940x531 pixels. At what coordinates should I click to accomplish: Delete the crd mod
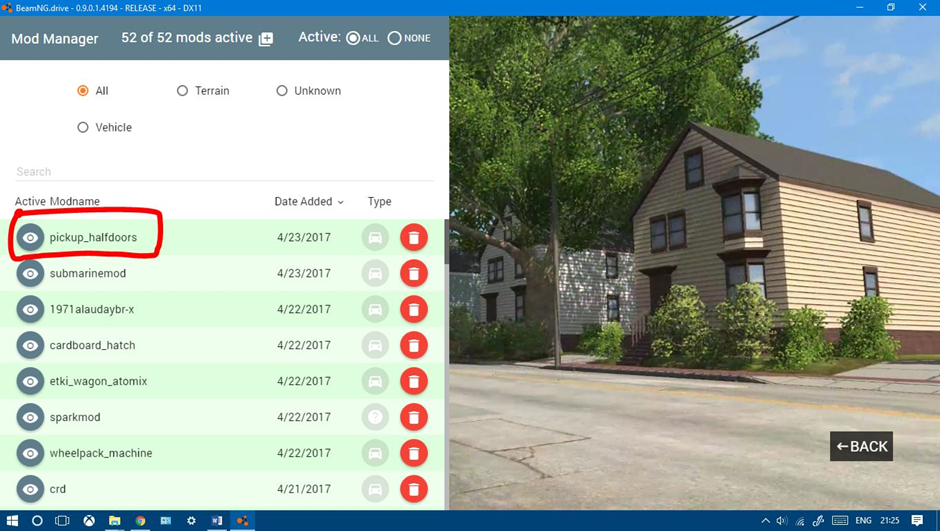414,489
